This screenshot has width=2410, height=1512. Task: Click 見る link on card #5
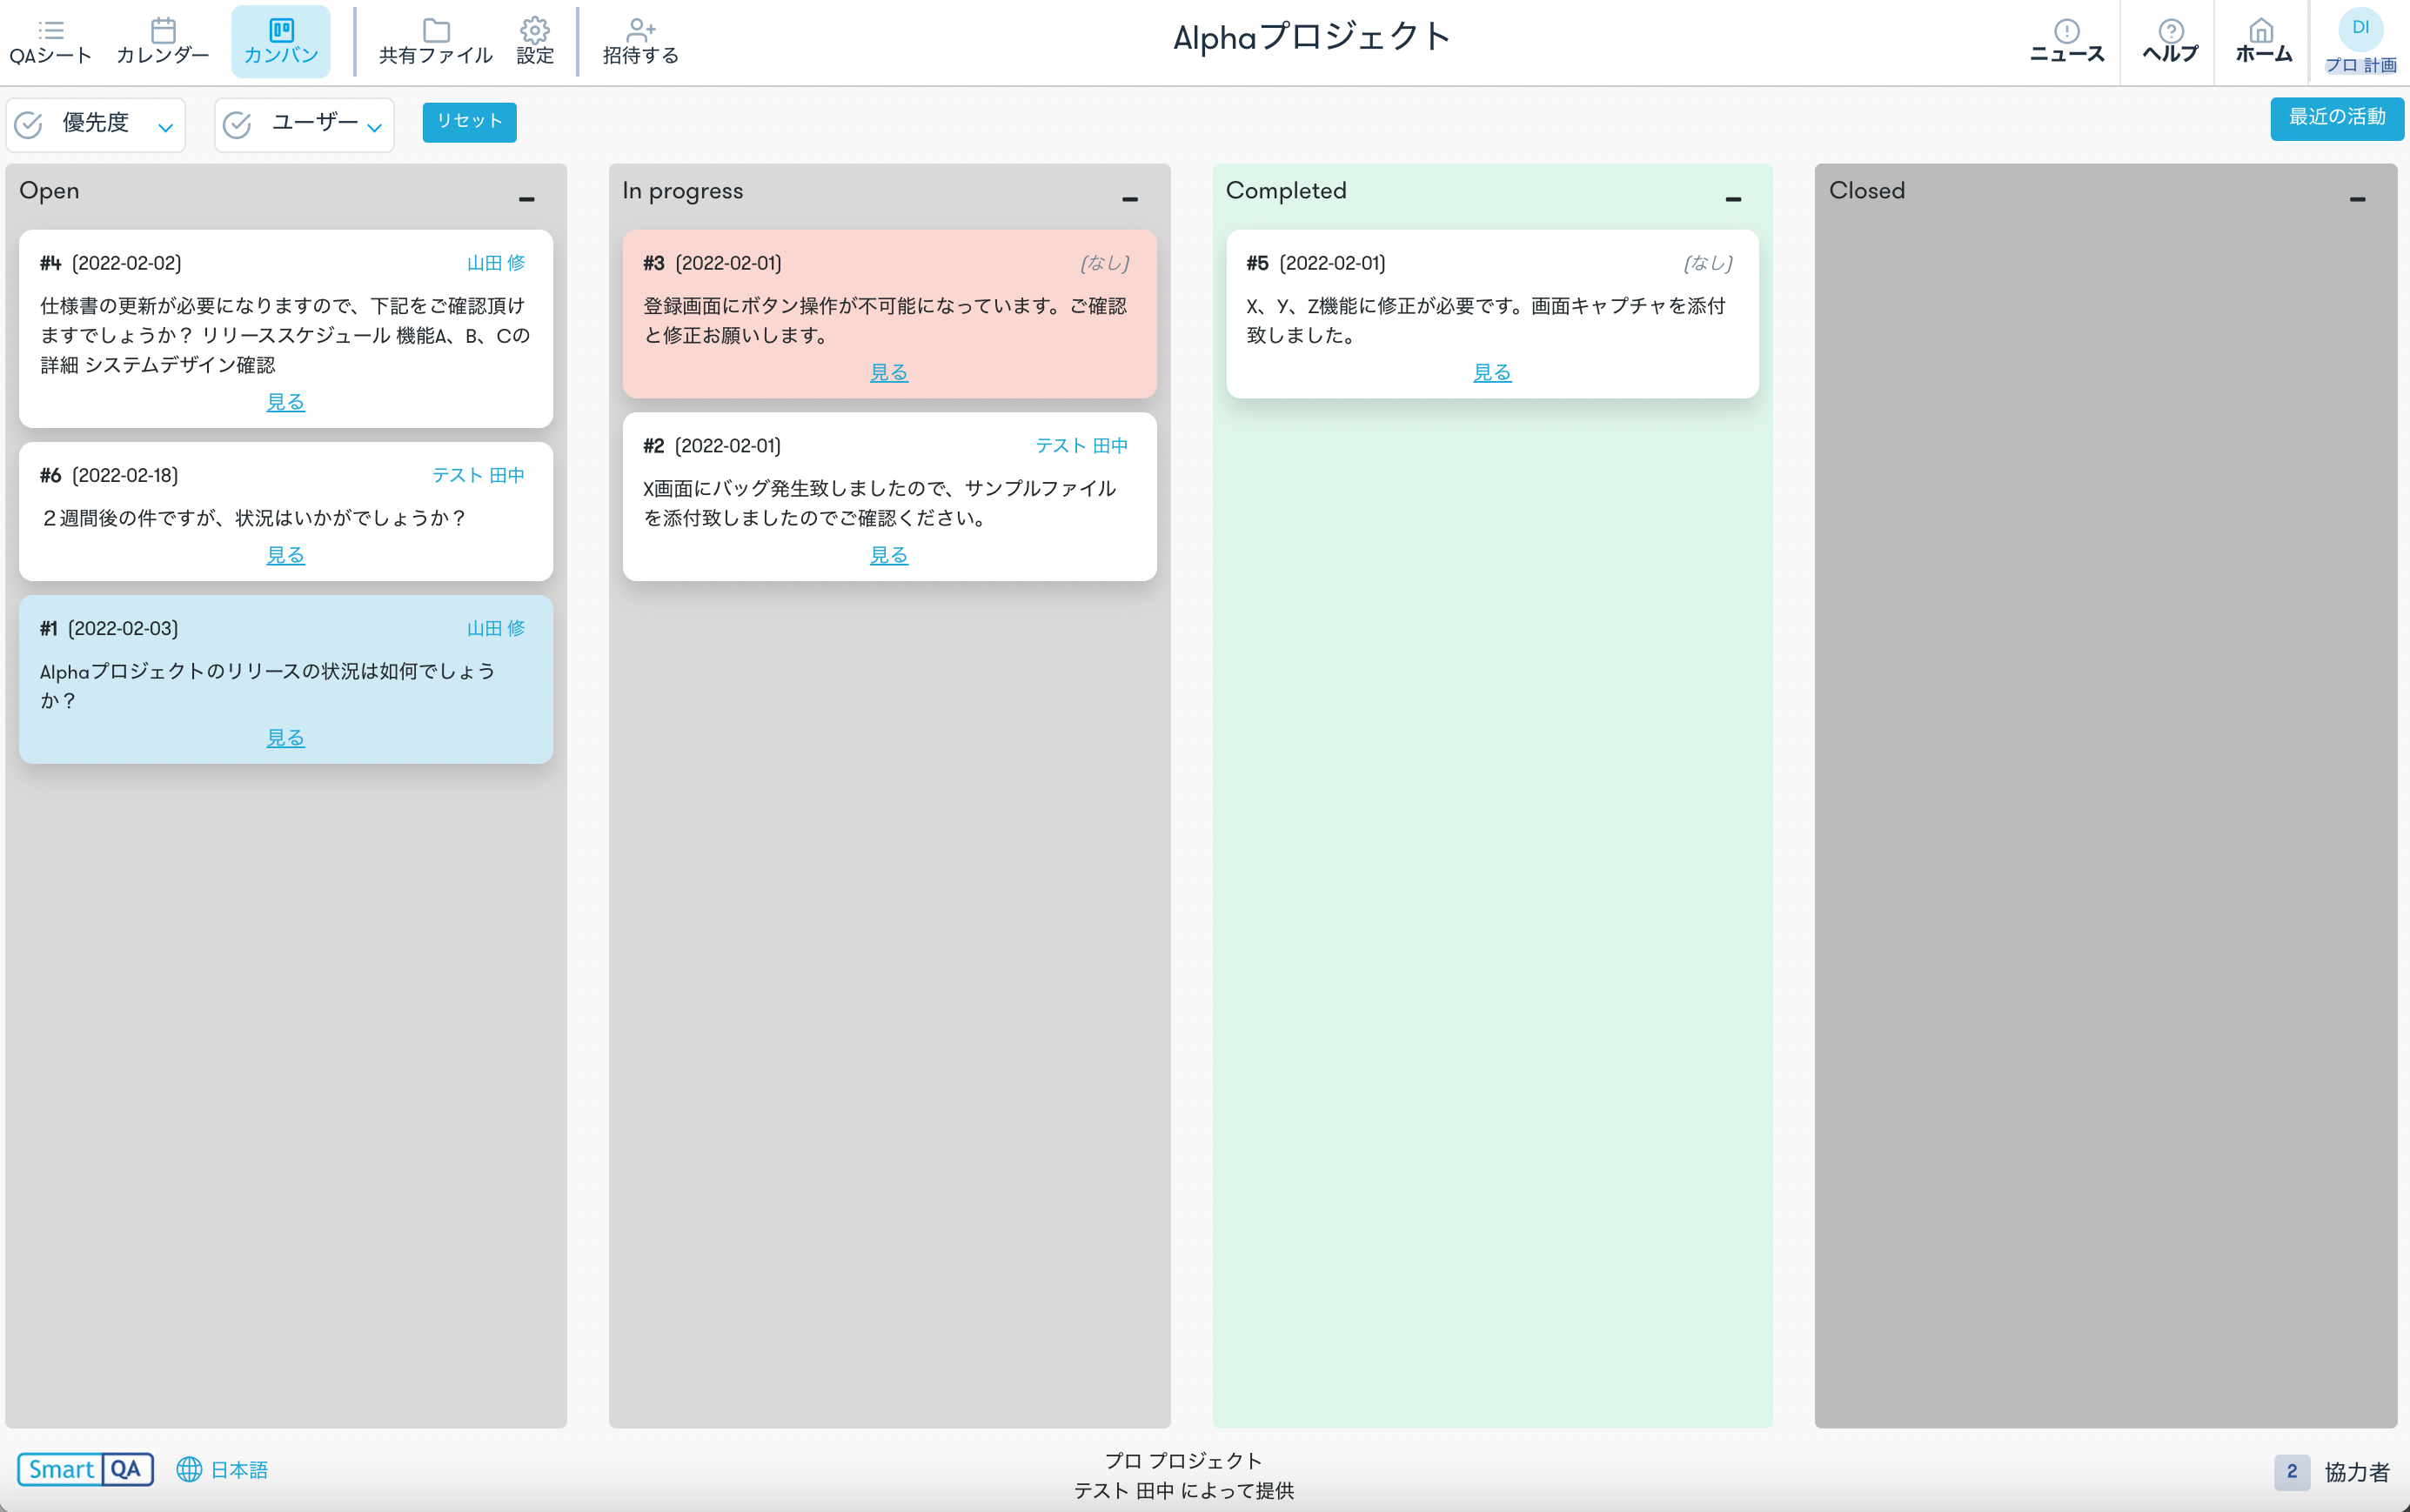1492,373
